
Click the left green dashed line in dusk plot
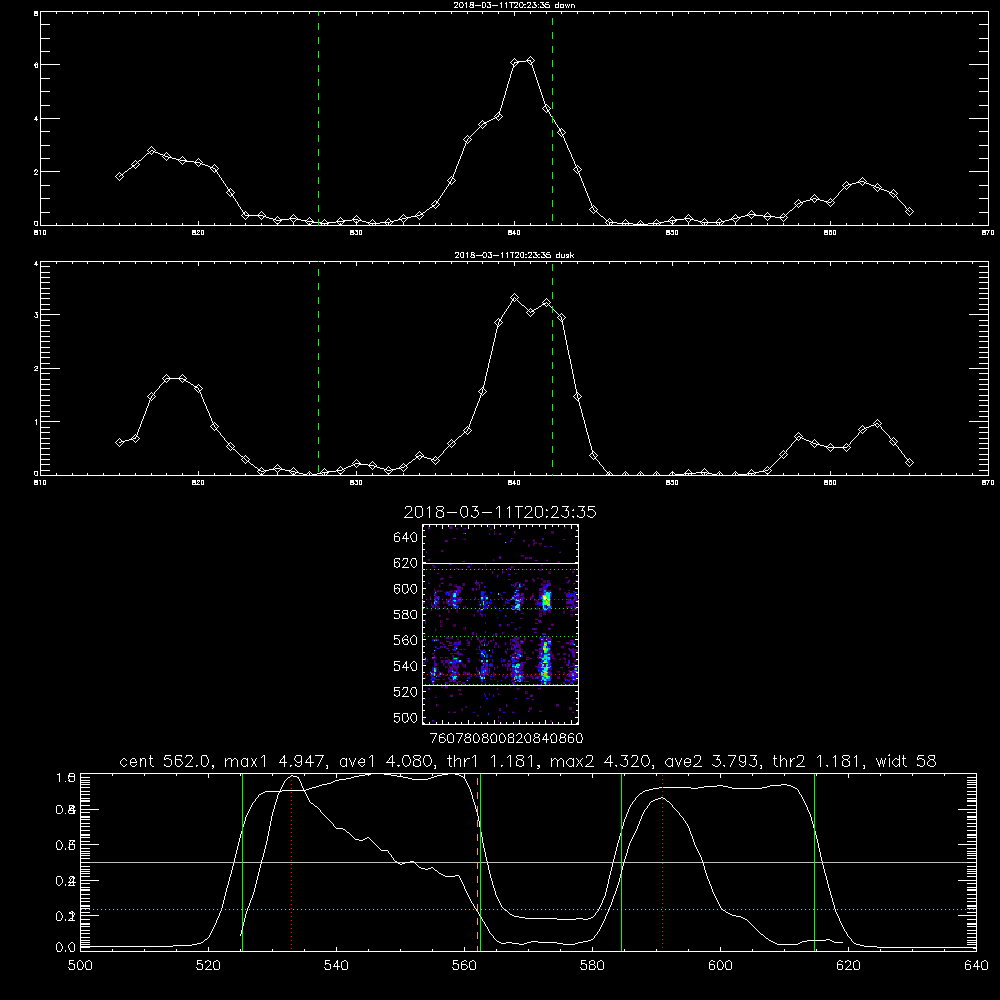tap(318, 368)
